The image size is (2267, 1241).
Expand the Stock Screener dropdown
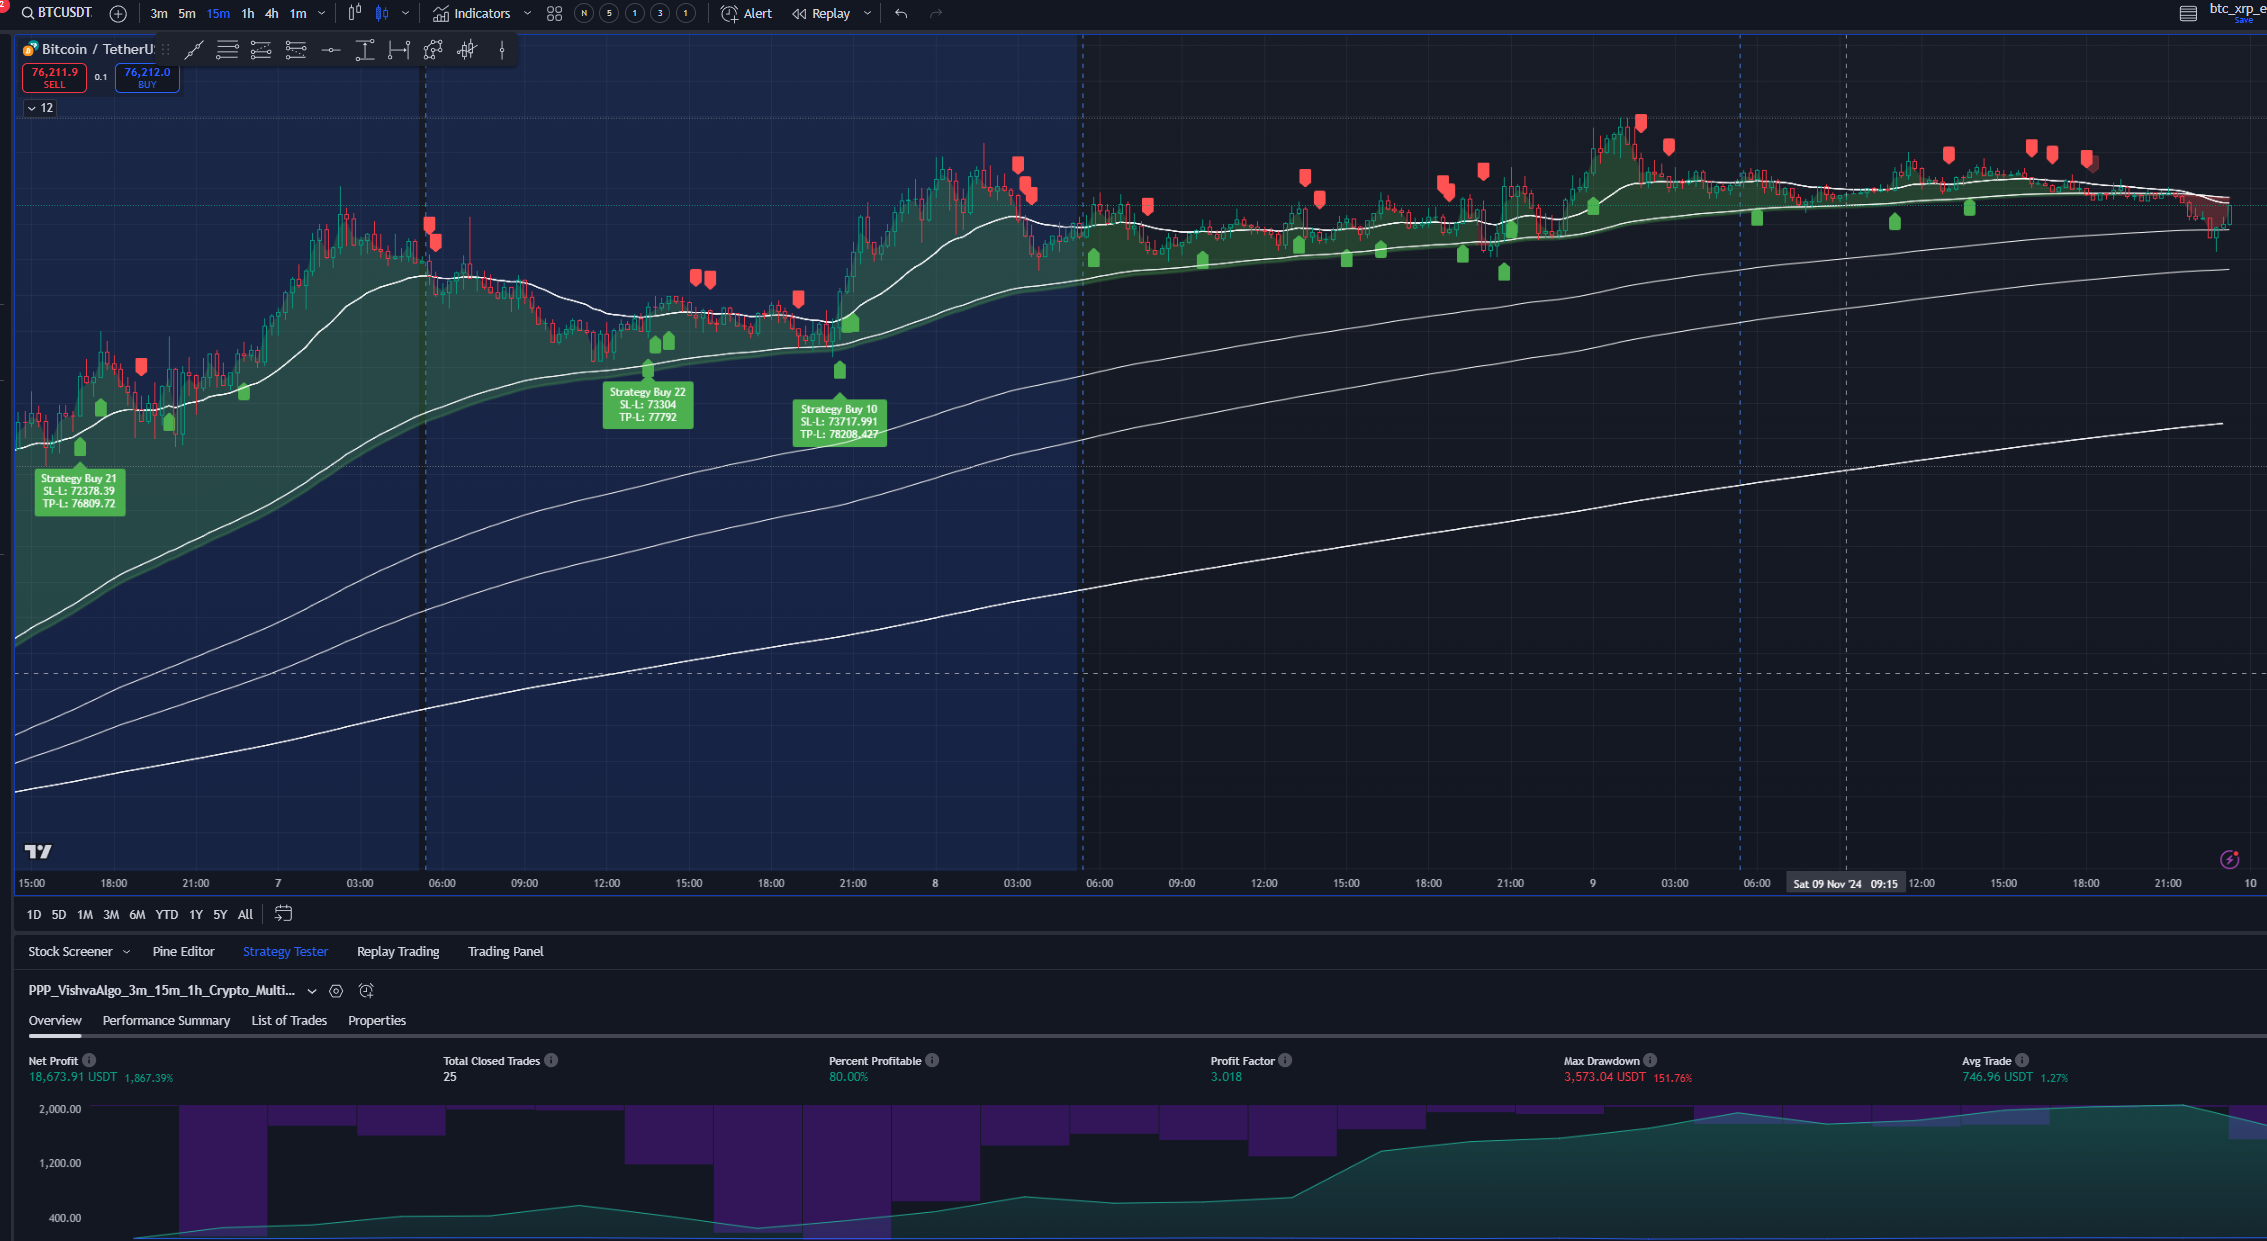(x=127, y=951)
